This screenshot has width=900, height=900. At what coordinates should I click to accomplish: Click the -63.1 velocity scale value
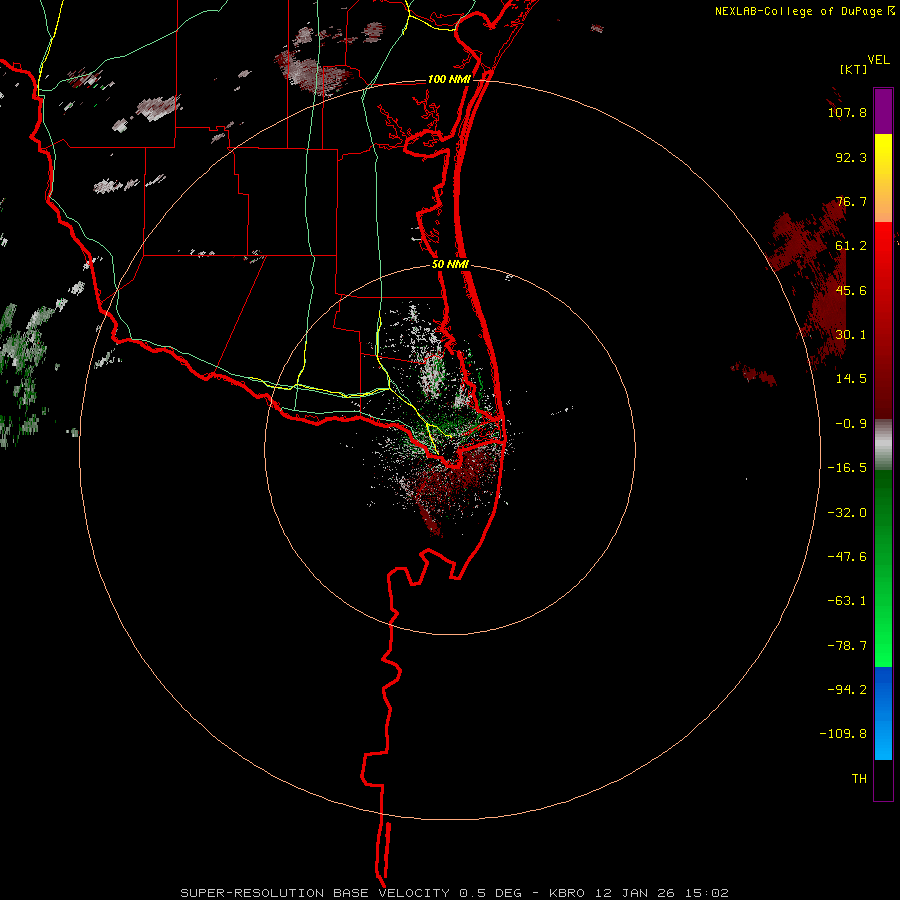(x=847, y=601)
